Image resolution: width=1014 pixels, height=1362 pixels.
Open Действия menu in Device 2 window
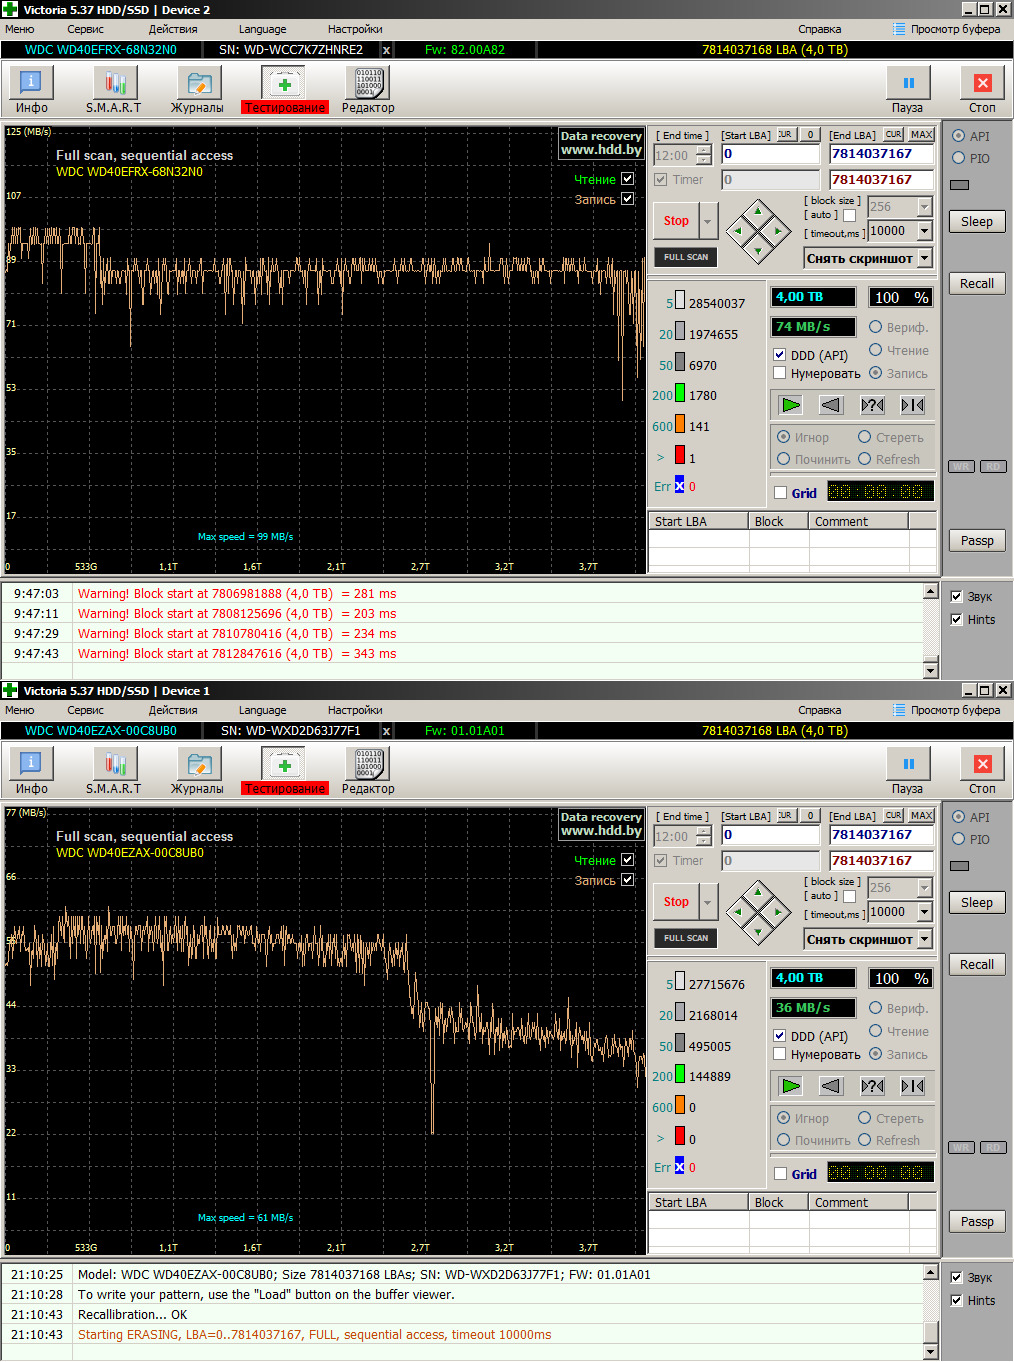point(173,29)
